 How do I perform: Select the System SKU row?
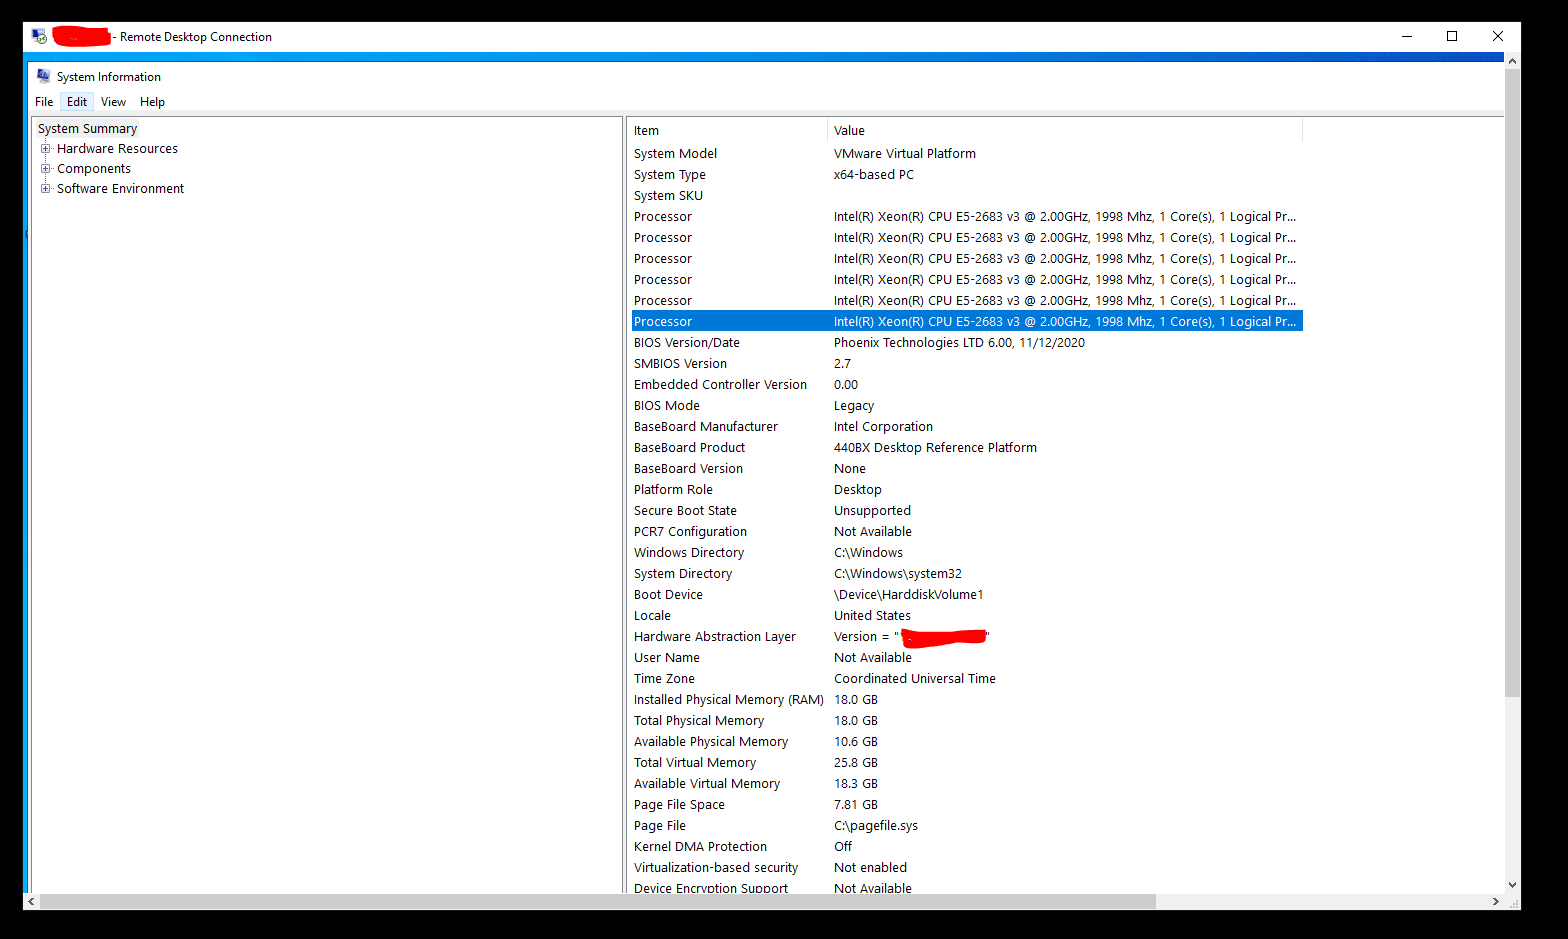point(967,196)
